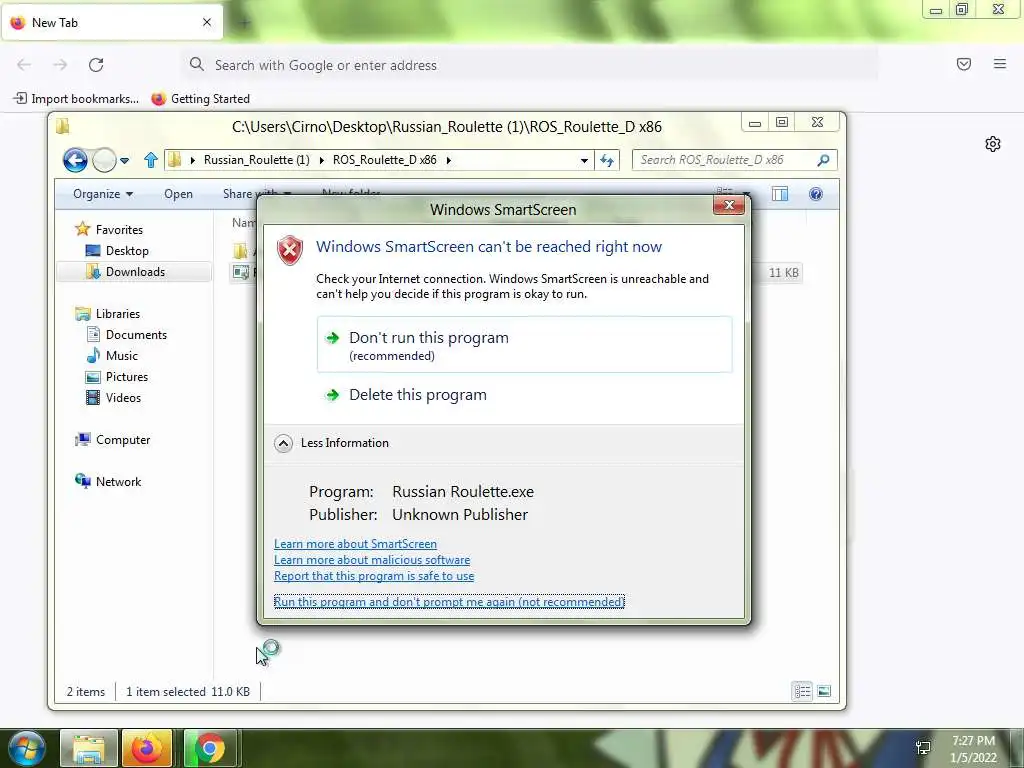This screenshot has width=1024, height=768.
Task: Open Getting Started bookmark
Action: (200, 99)
